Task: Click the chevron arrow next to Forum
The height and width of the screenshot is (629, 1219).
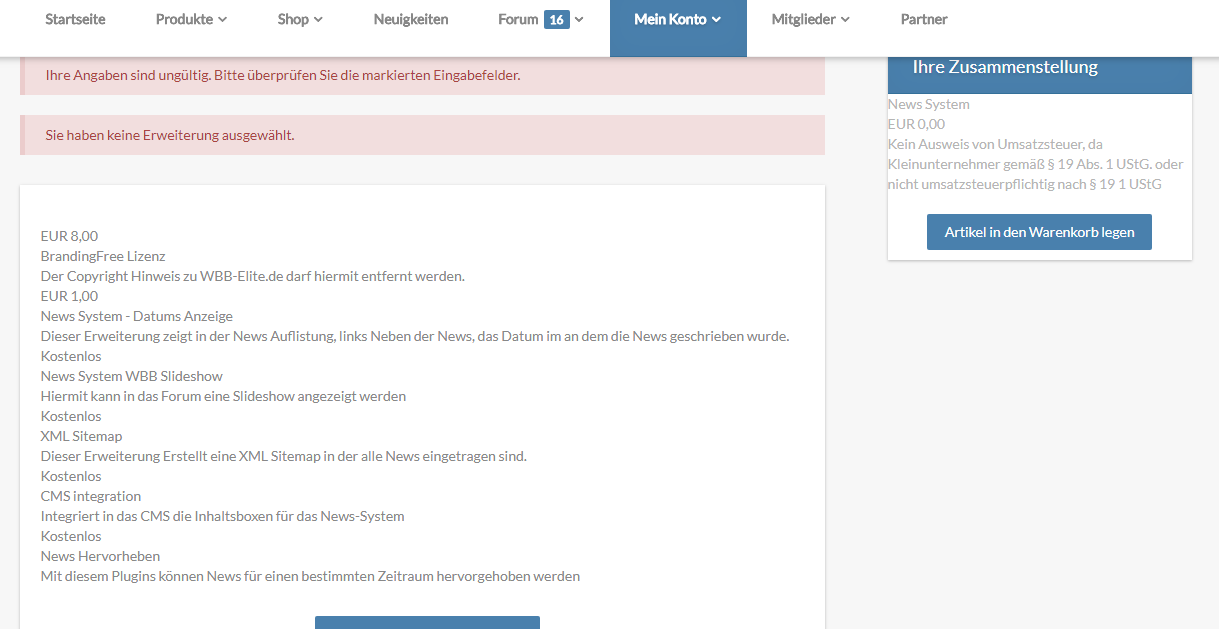Action: (580, 20)
